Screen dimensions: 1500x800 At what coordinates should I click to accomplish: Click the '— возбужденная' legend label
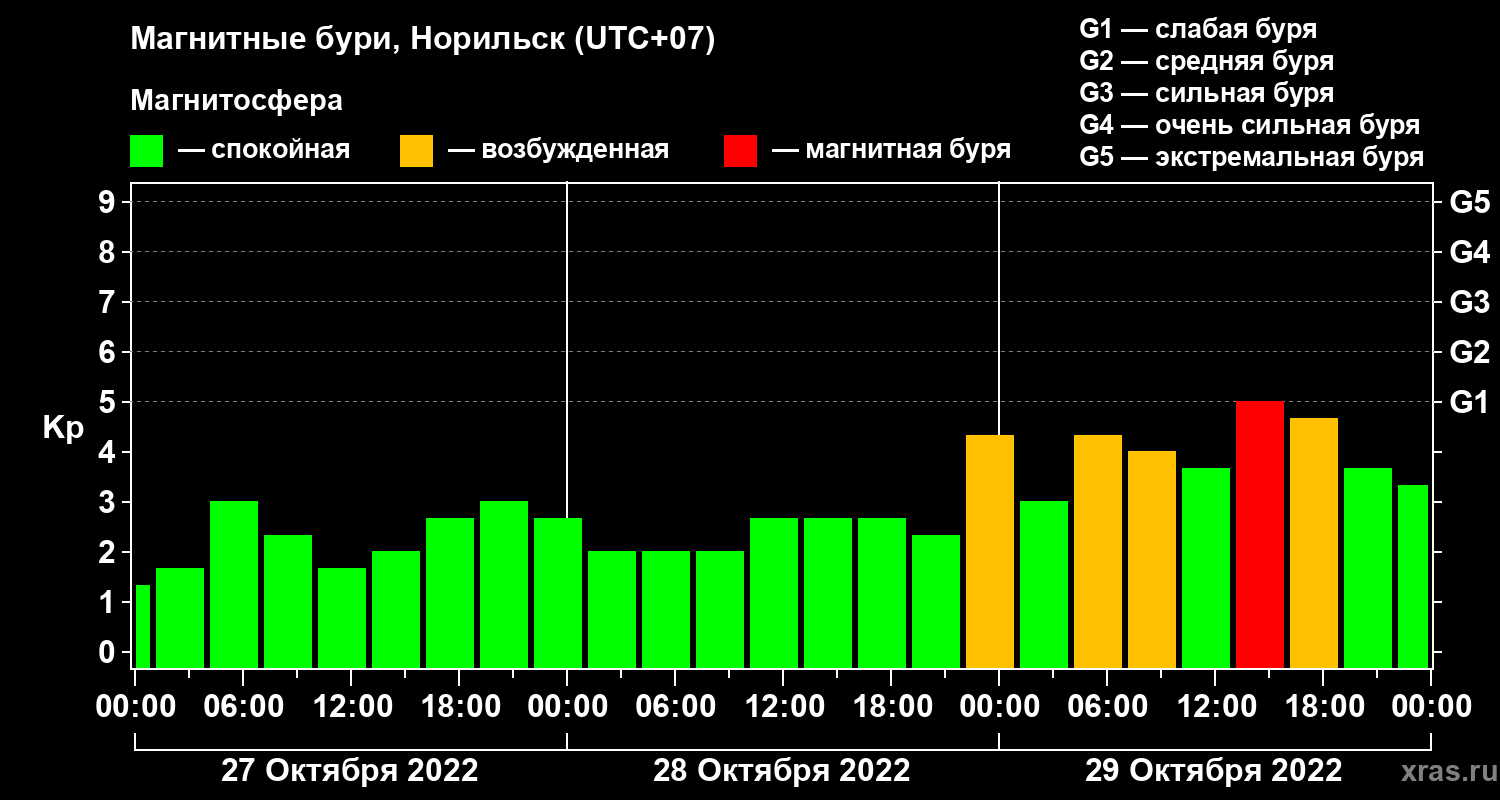click(558, 151)
